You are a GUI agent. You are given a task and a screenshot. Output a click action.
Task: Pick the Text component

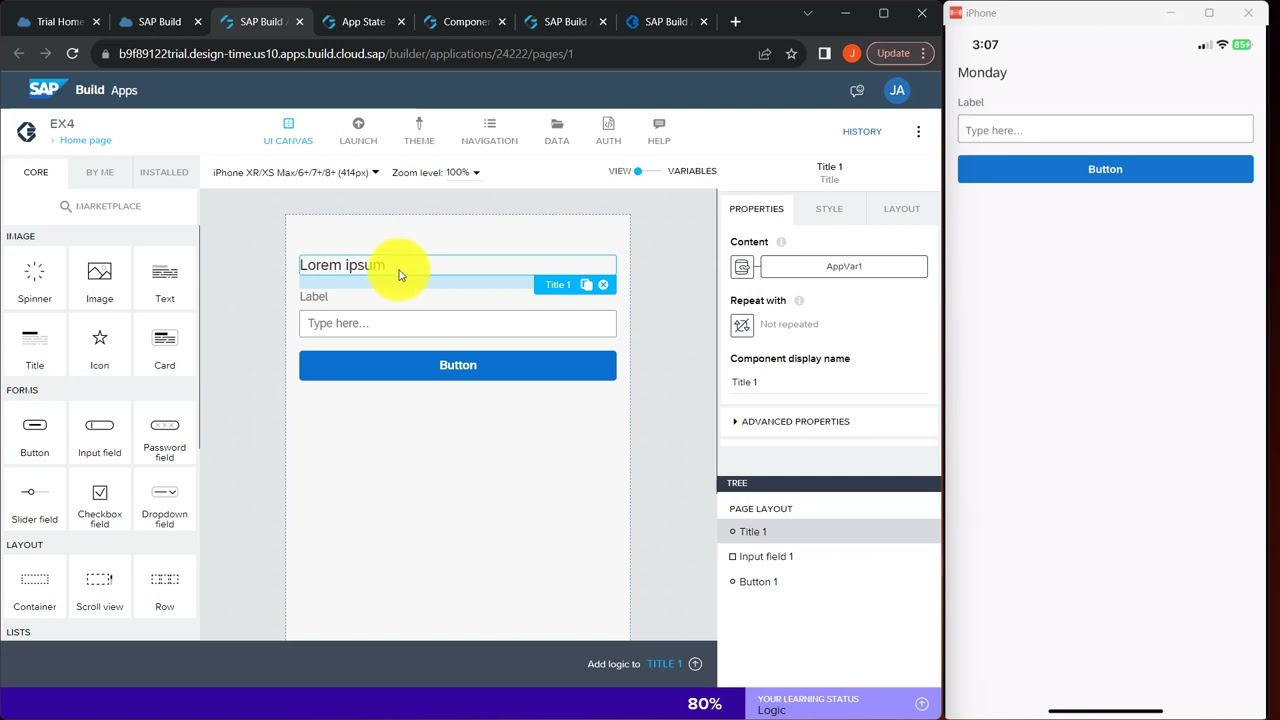[x=165, y=280]
